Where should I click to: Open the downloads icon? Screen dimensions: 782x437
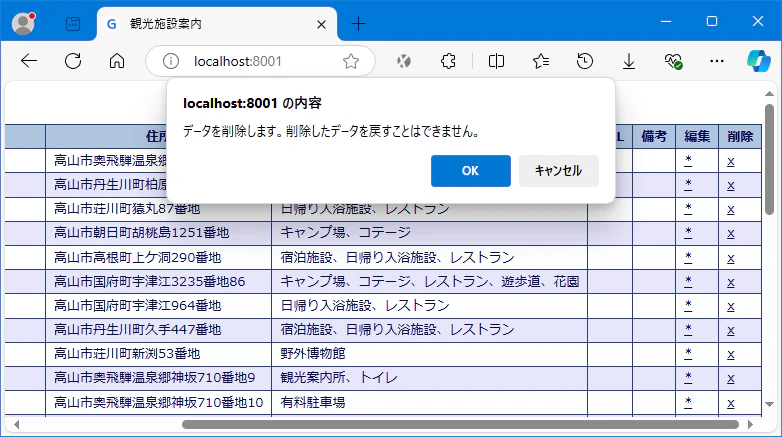[629, 61]
